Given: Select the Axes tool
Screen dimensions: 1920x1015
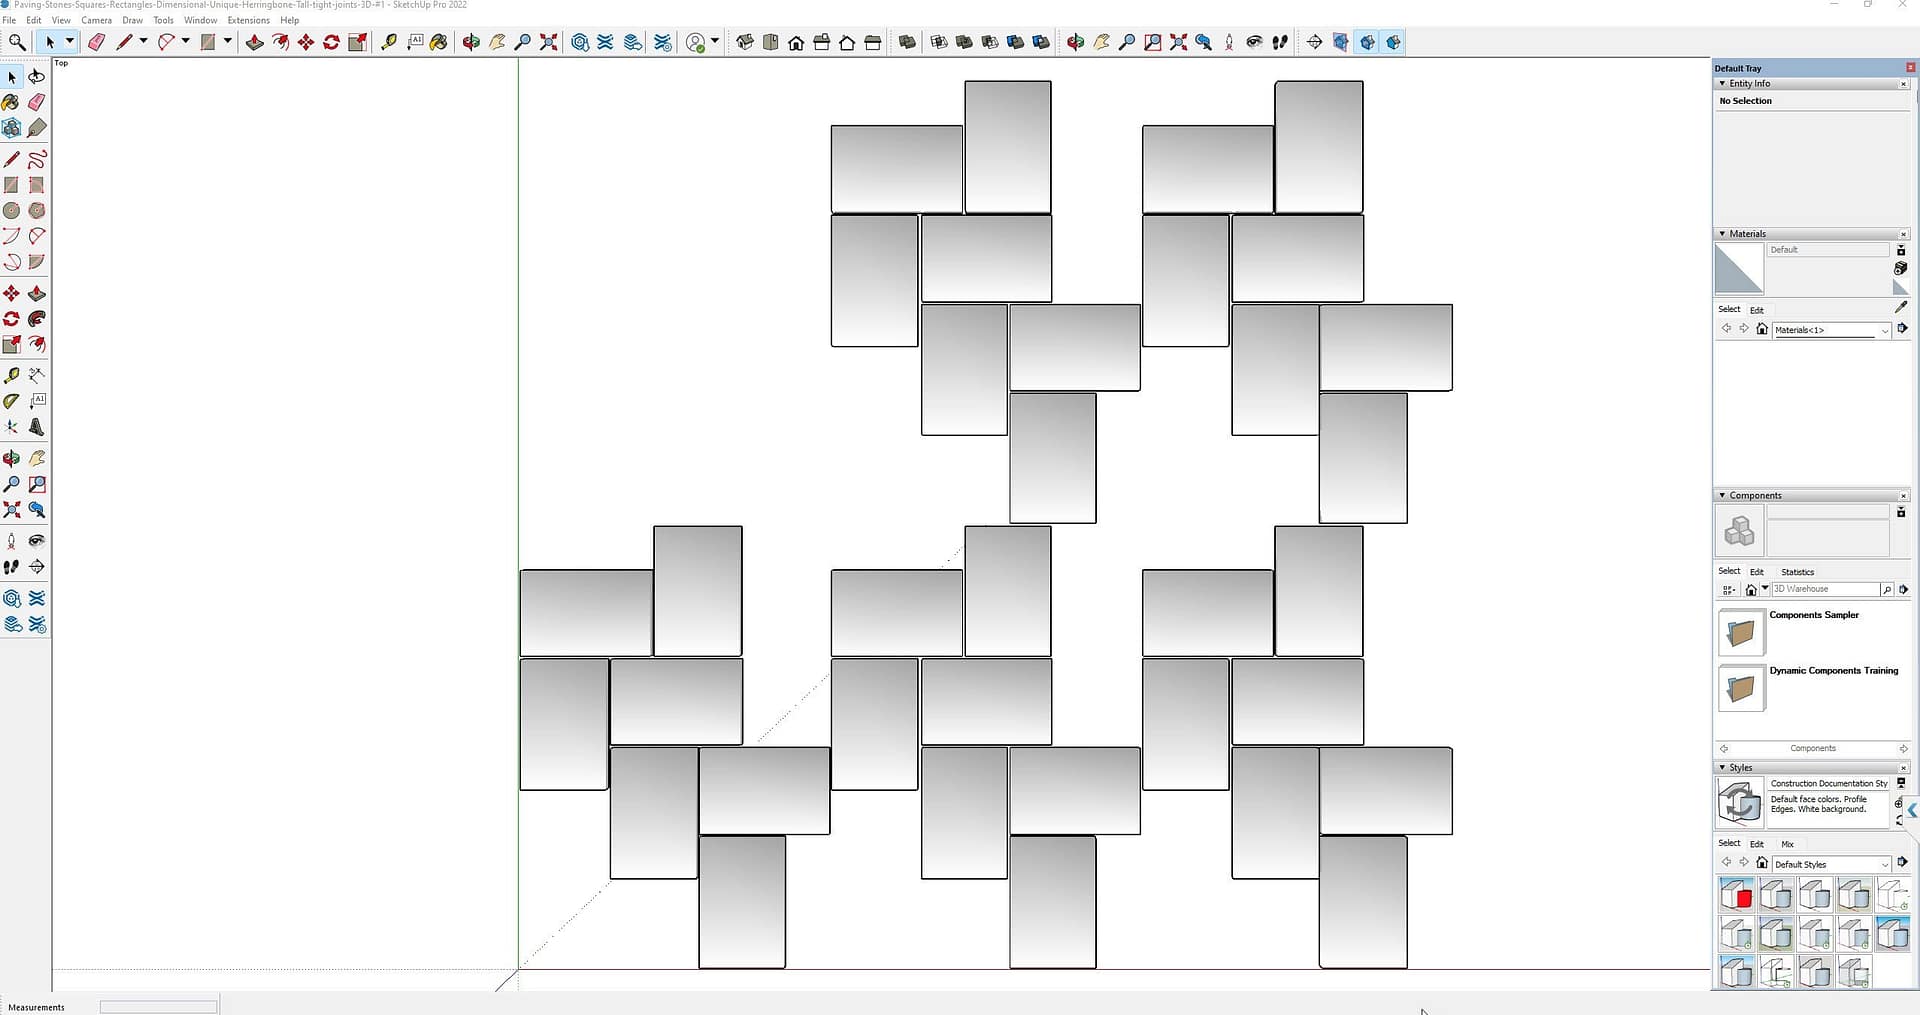Looking at the screenshot, I should pyautogui.click(x=11, y=427).
